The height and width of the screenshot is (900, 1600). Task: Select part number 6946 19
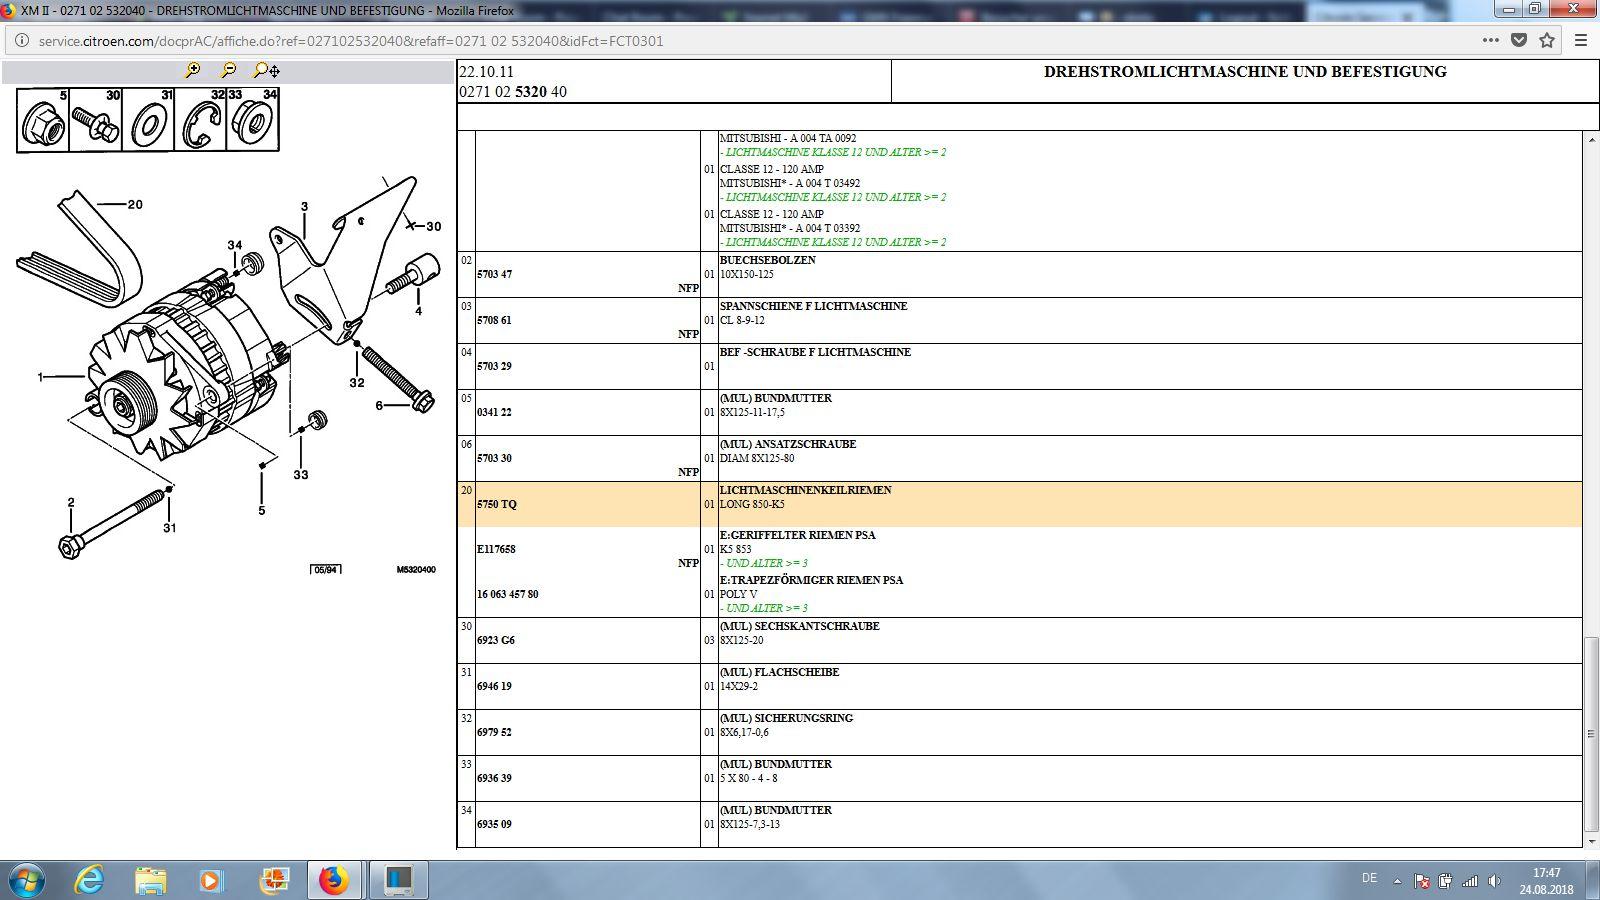tap(494, 686)
